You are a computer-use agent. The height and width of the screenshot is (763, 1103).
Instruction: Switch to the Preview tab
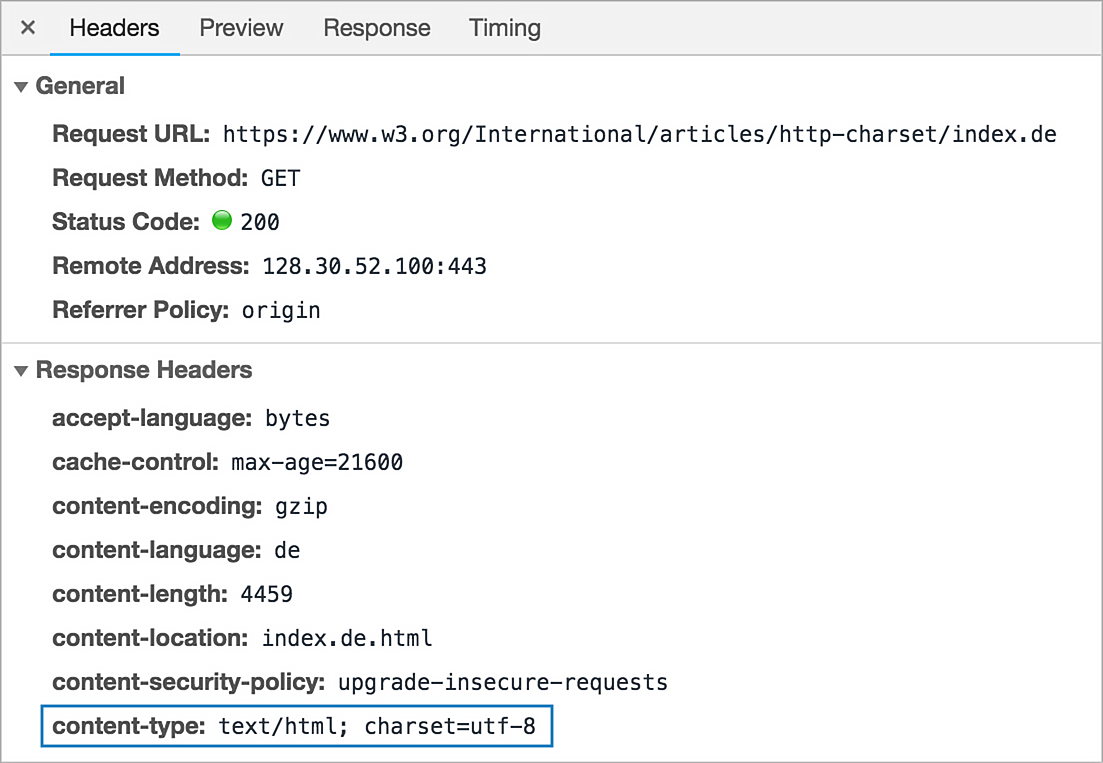pos(241,28)
